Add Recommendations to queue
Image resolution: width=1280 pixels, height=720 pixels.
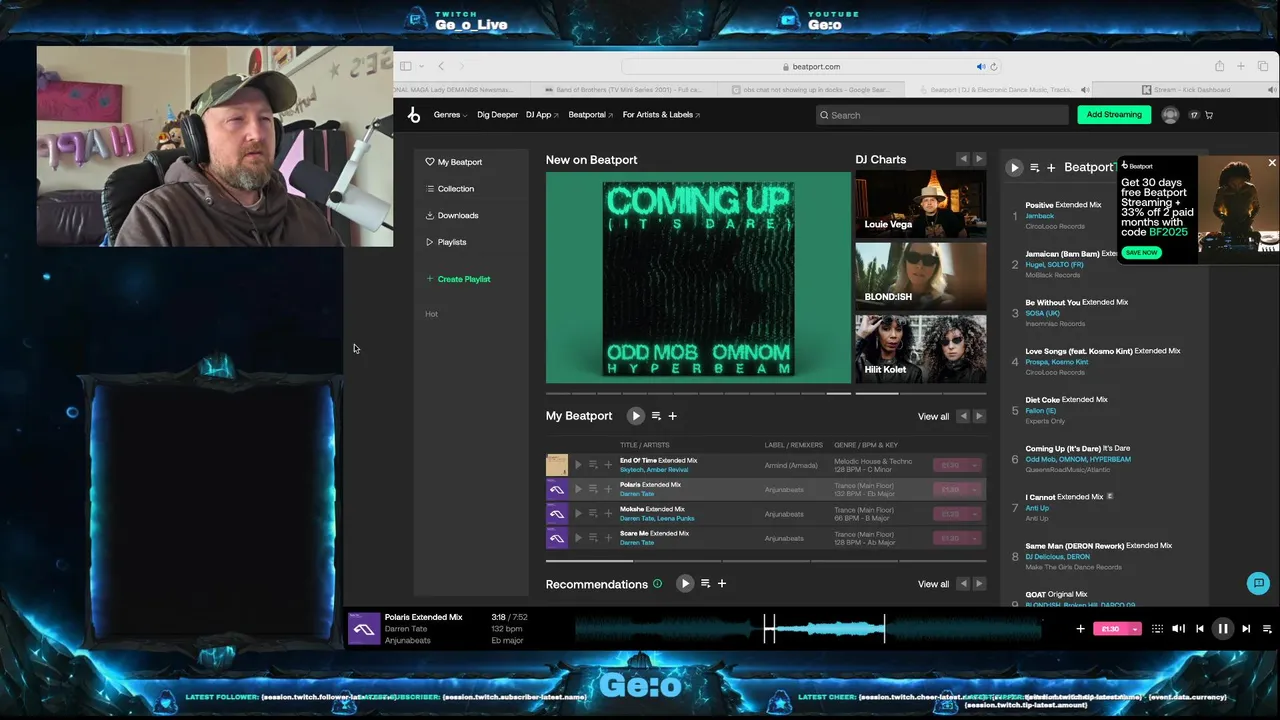705,584
